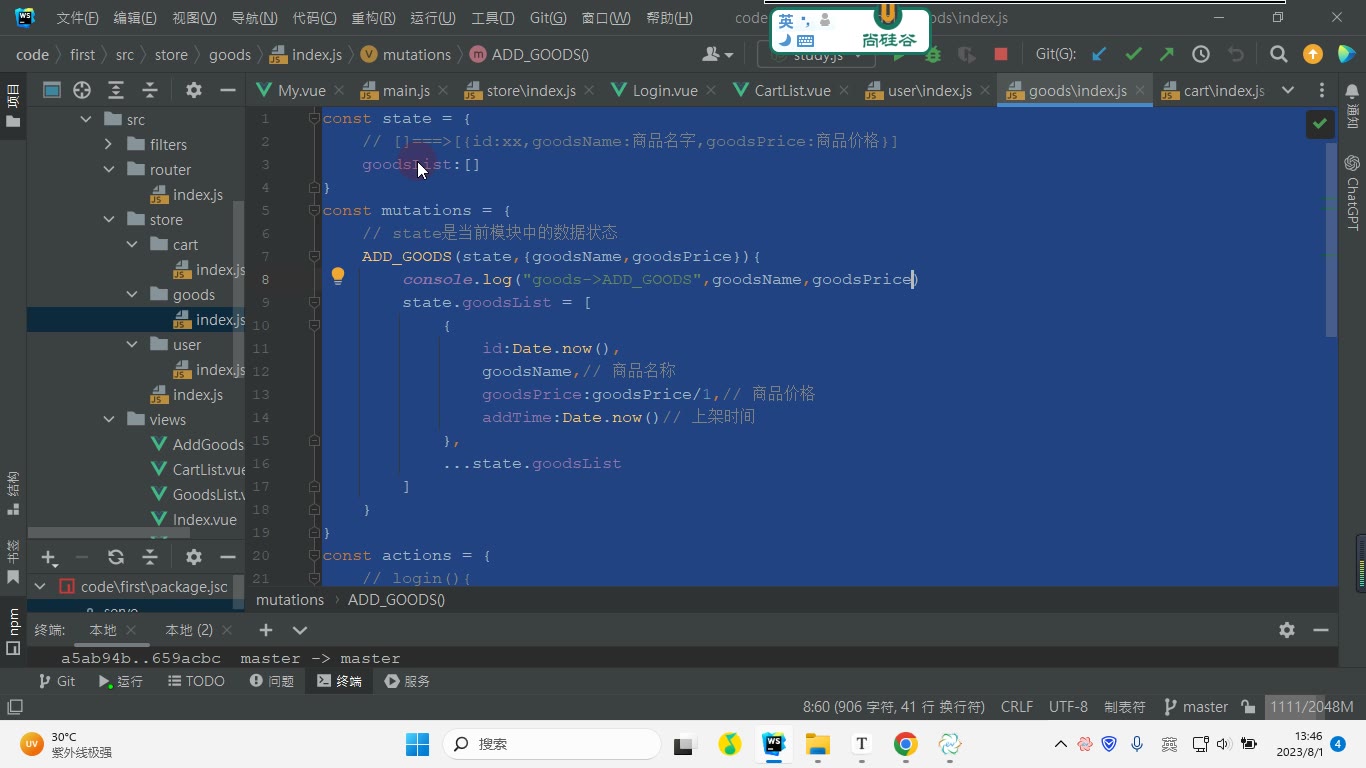This screenshot has height=768, width=1366.
Task: Open terminal panel settings gear
Action: click(1287, 630)
